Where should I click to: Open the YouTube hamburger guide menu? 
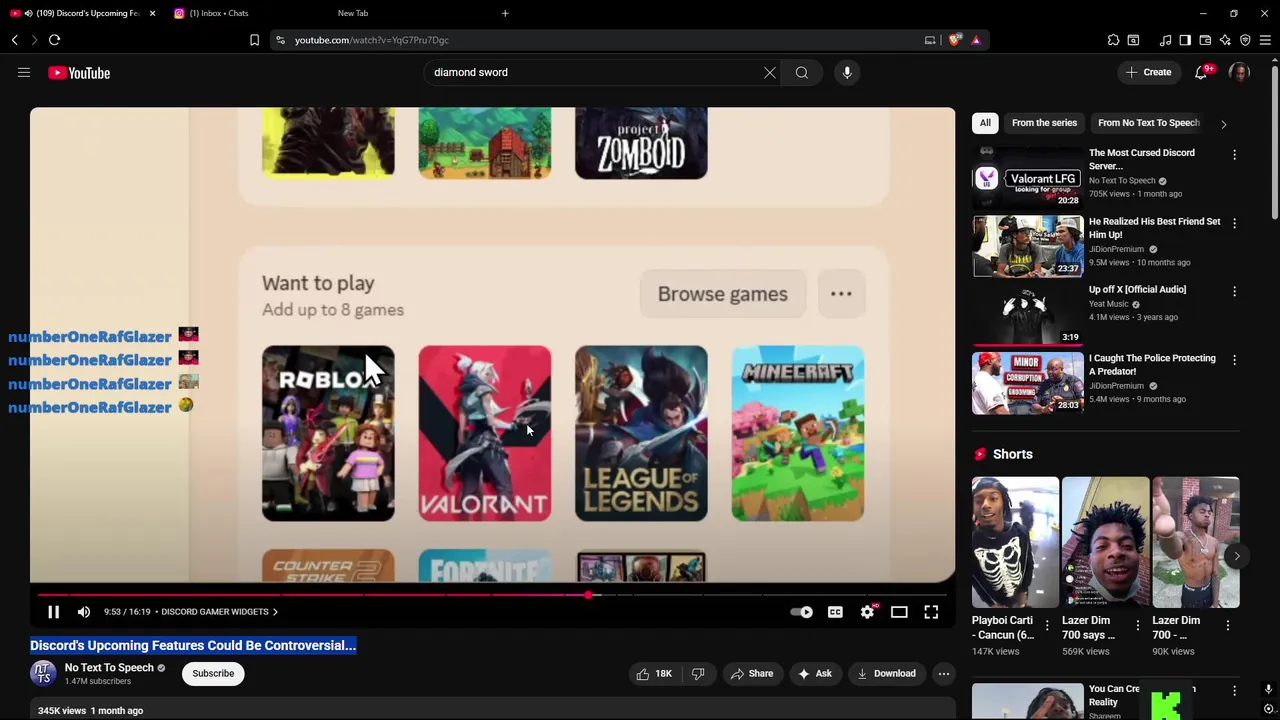click(24, 72)
